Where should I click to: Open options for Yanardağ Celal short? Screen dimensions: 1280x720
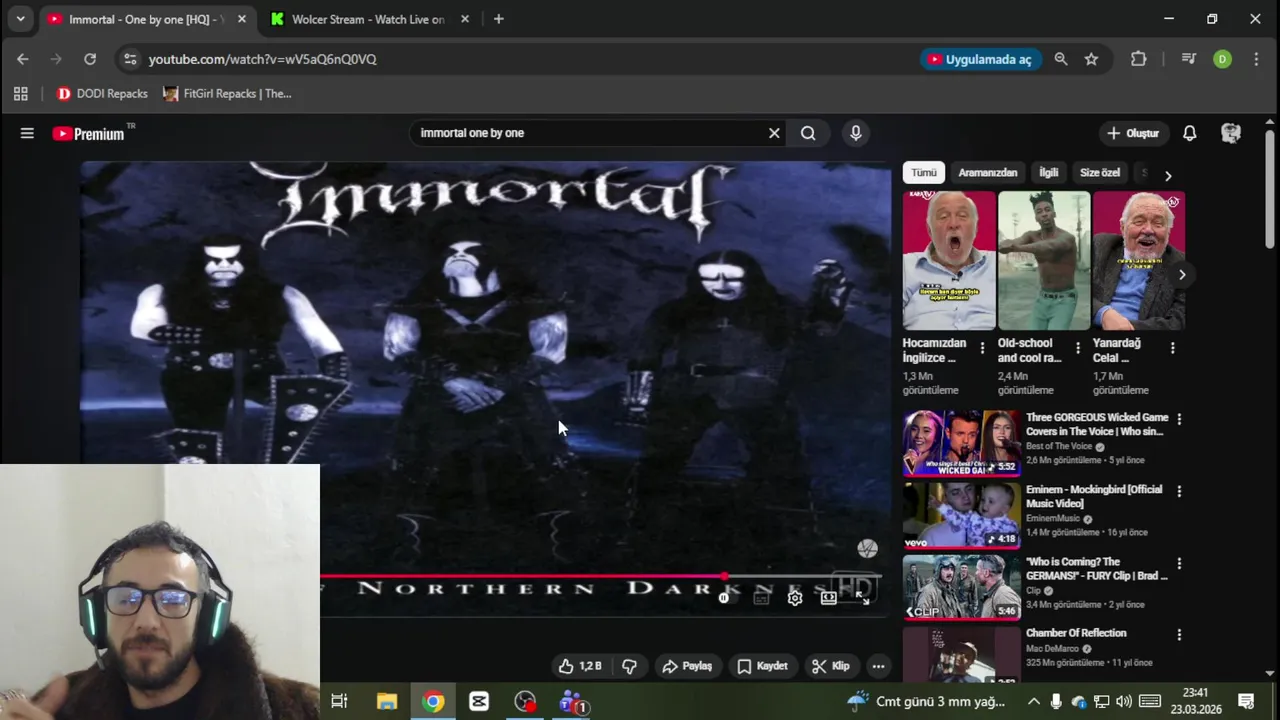pyautogui.click(x=1172, y=348)
